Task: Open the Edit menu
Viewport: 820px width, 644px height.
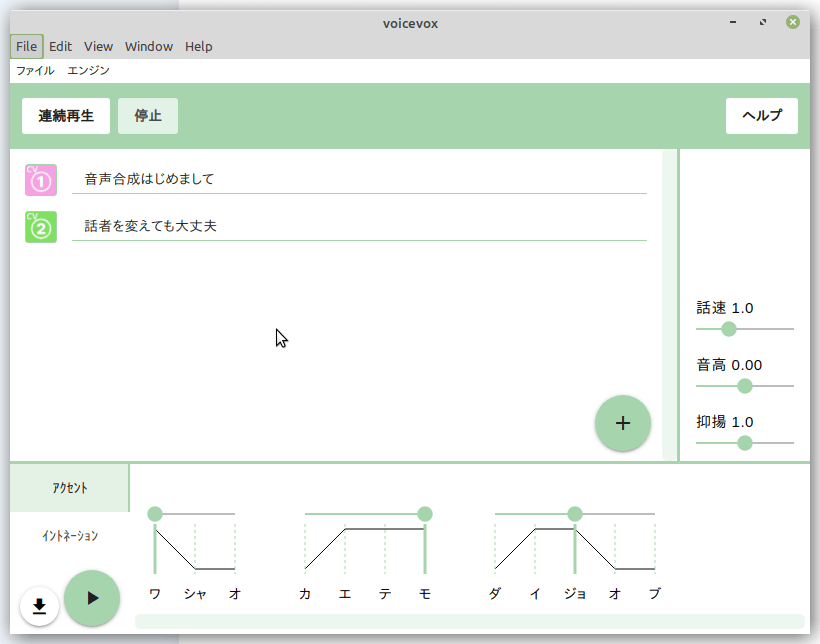Action: pos(60,47)
